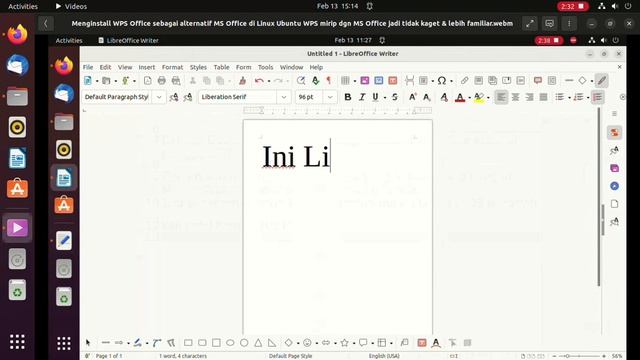Viewport: 640px width, 360px height.
Task: Click the Insert Special Character omega icon
Action: [x=442, y=80]
